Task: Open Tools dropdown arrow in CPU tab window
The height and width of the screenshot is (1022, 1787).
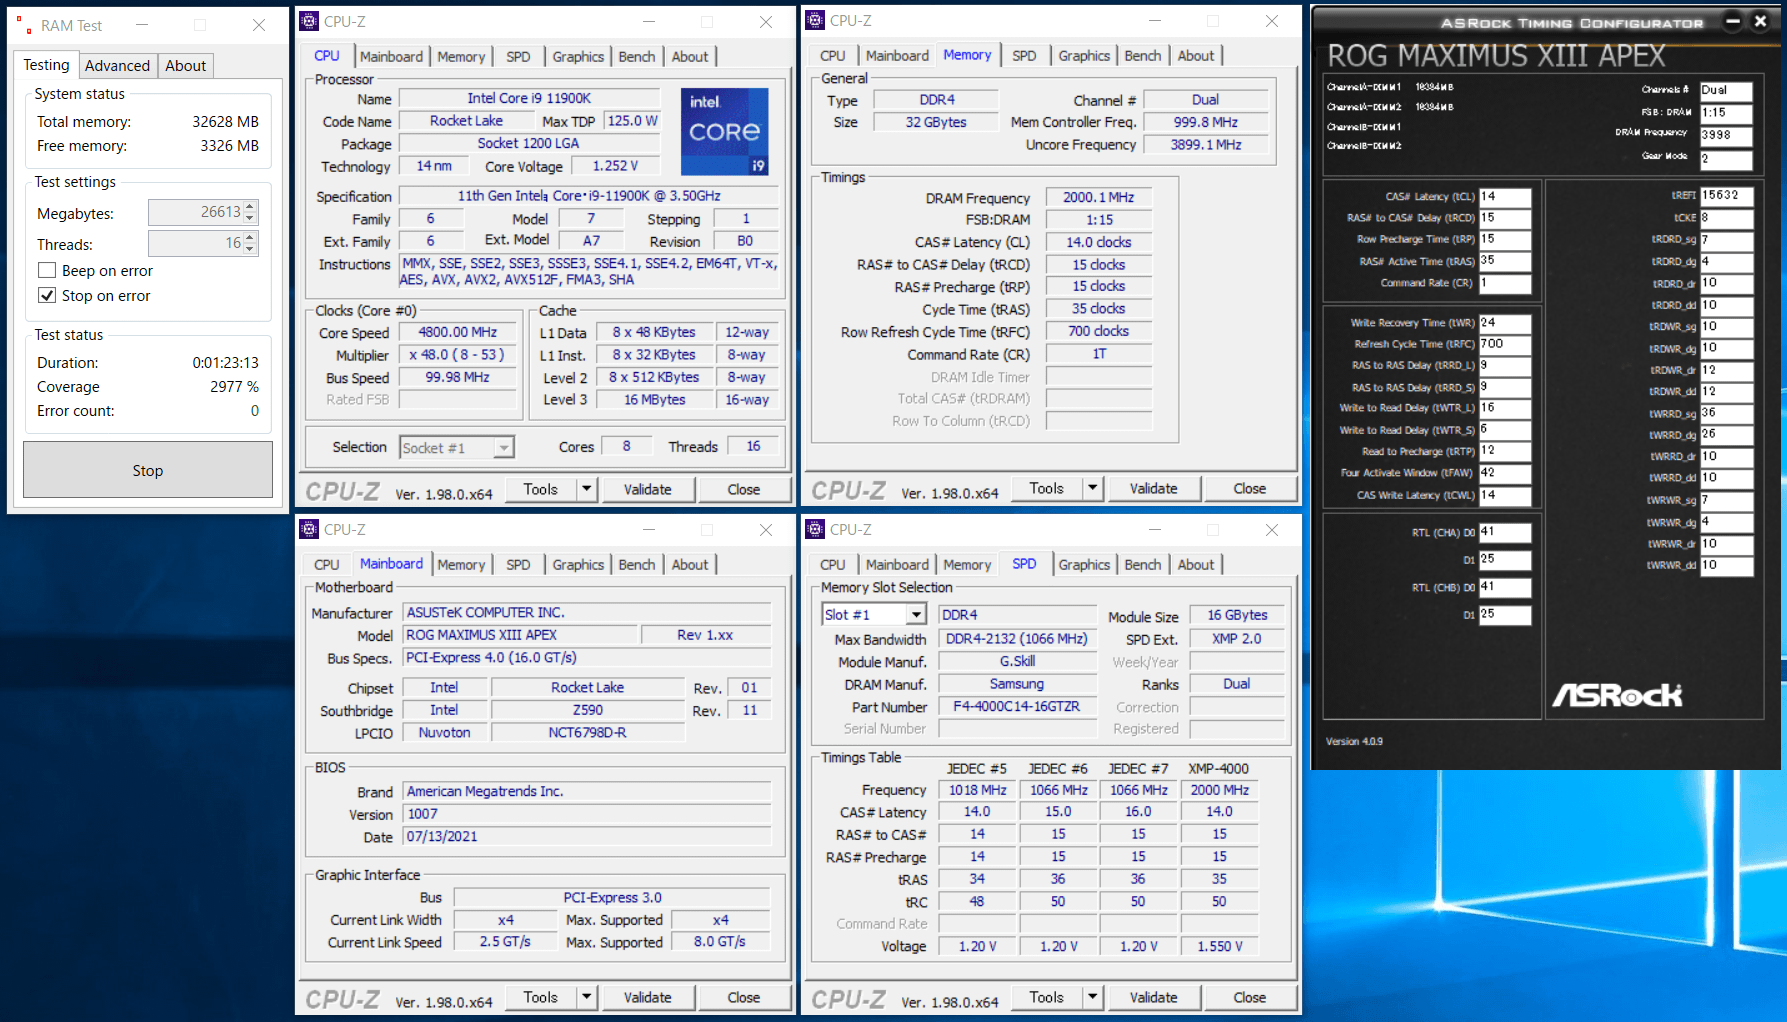Action: tap(587, 489)
